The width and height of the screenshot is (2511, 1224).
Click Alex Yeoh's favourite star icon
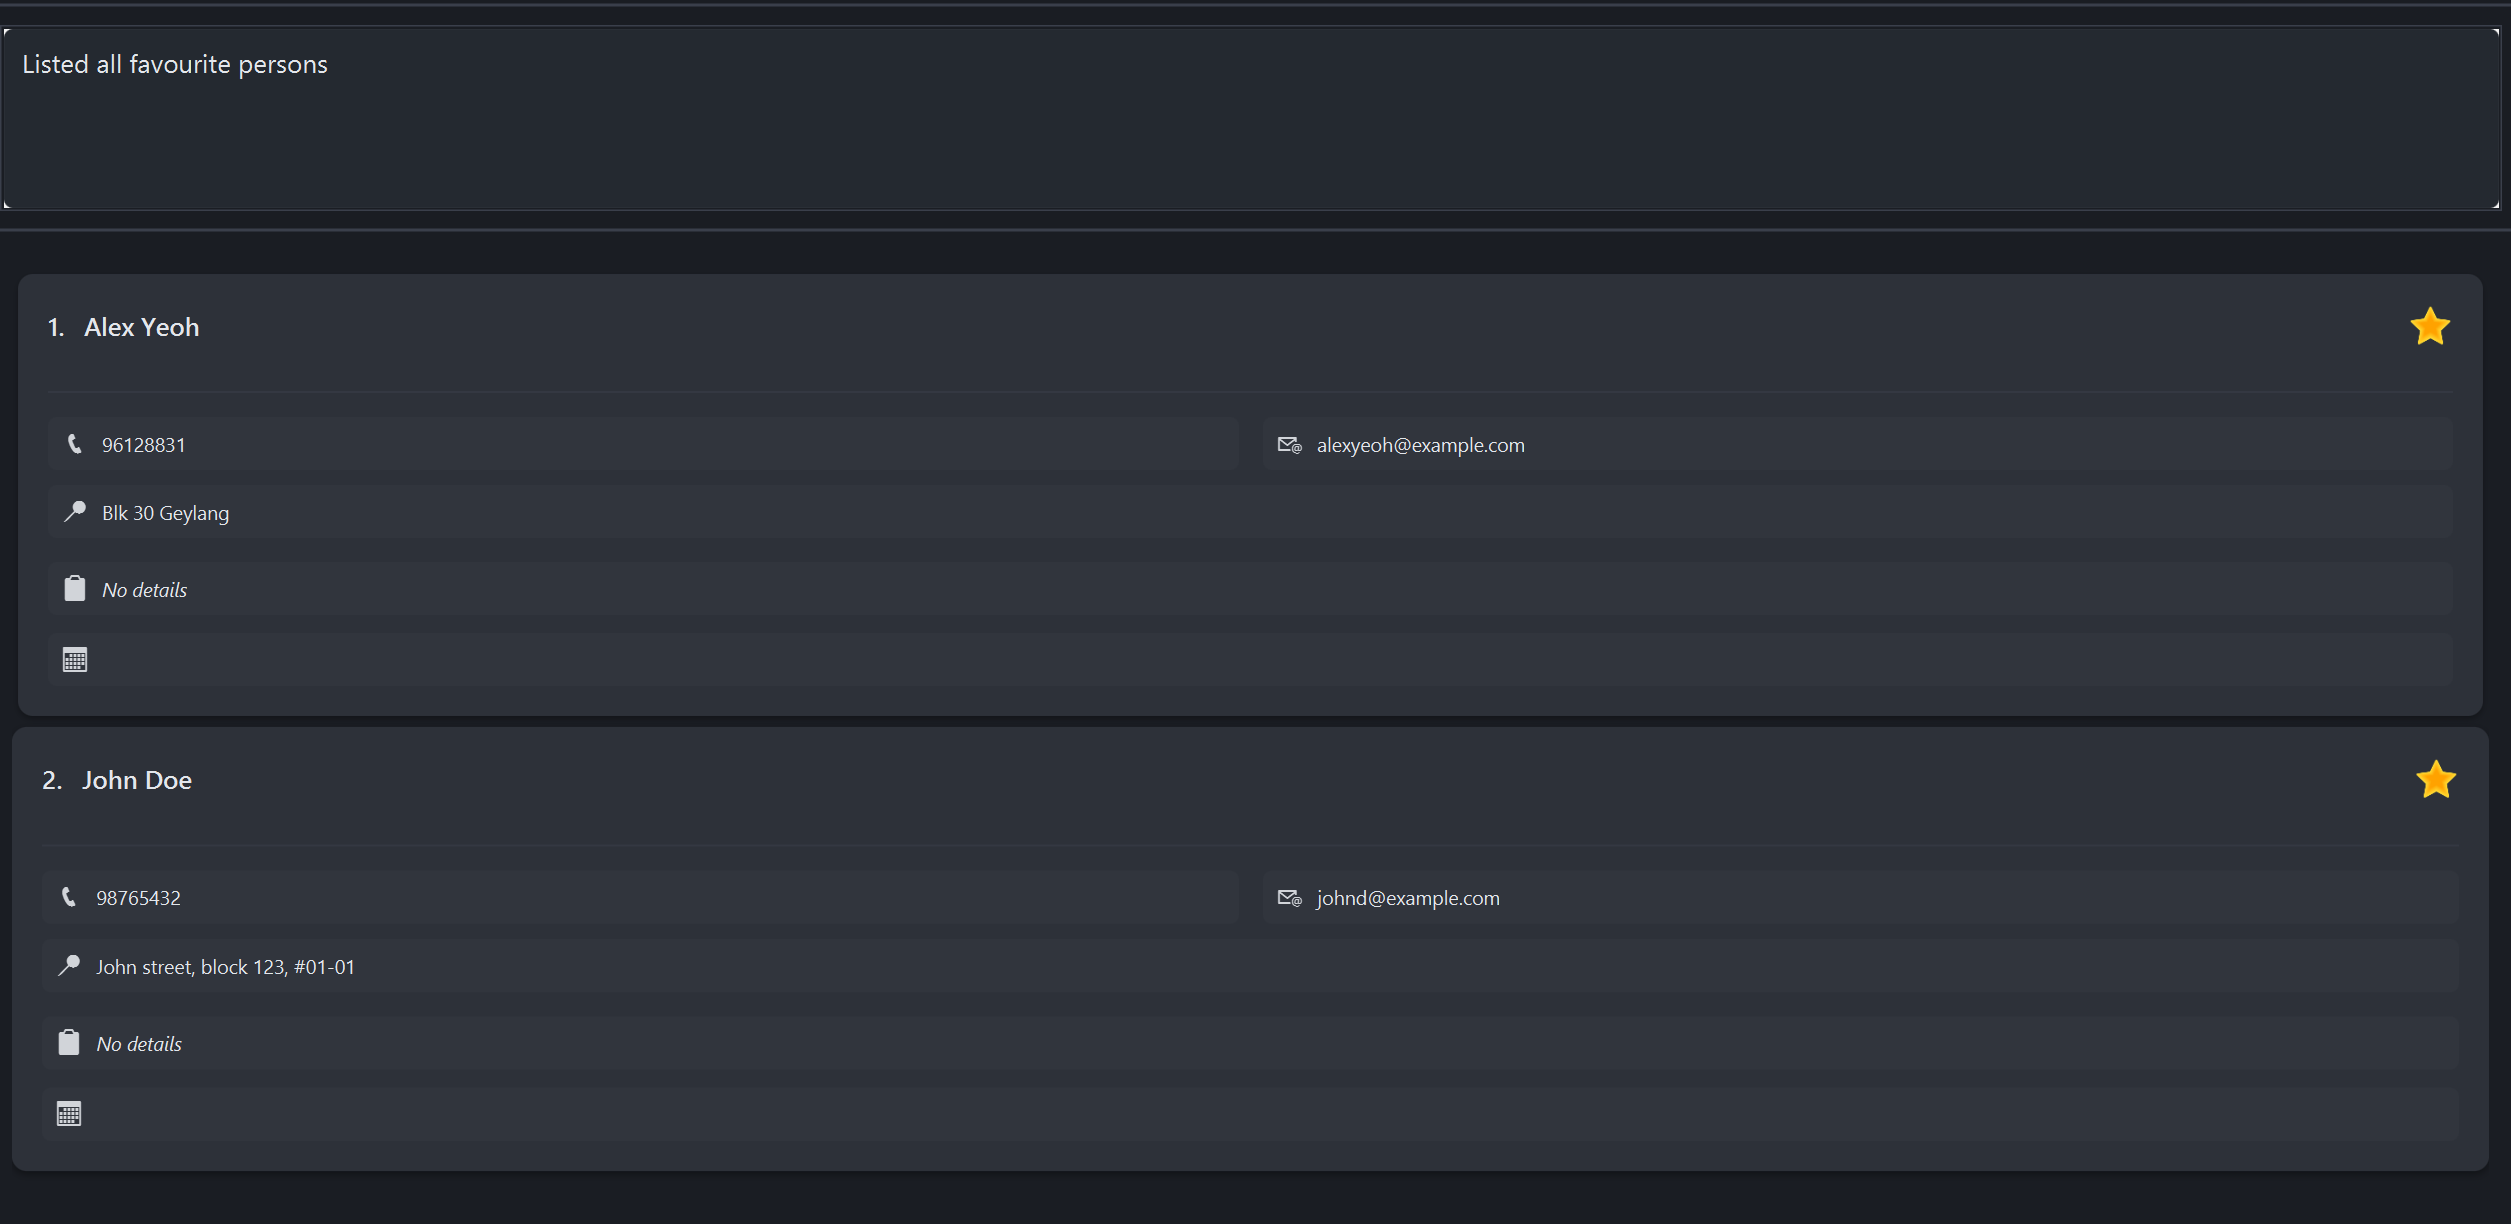coord(2429,327)
